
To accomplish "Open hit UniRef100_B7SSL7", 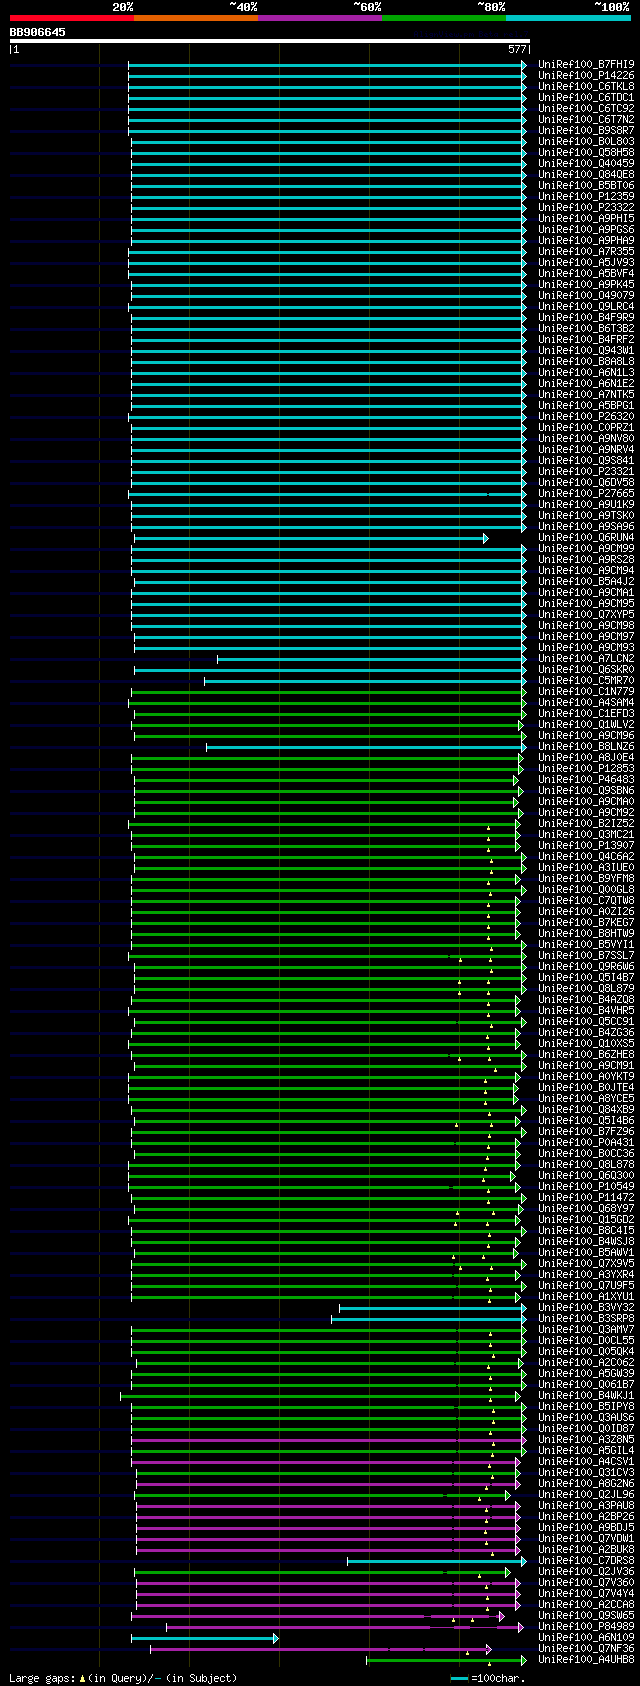I will pyautogui.click(x=586, y=955).
